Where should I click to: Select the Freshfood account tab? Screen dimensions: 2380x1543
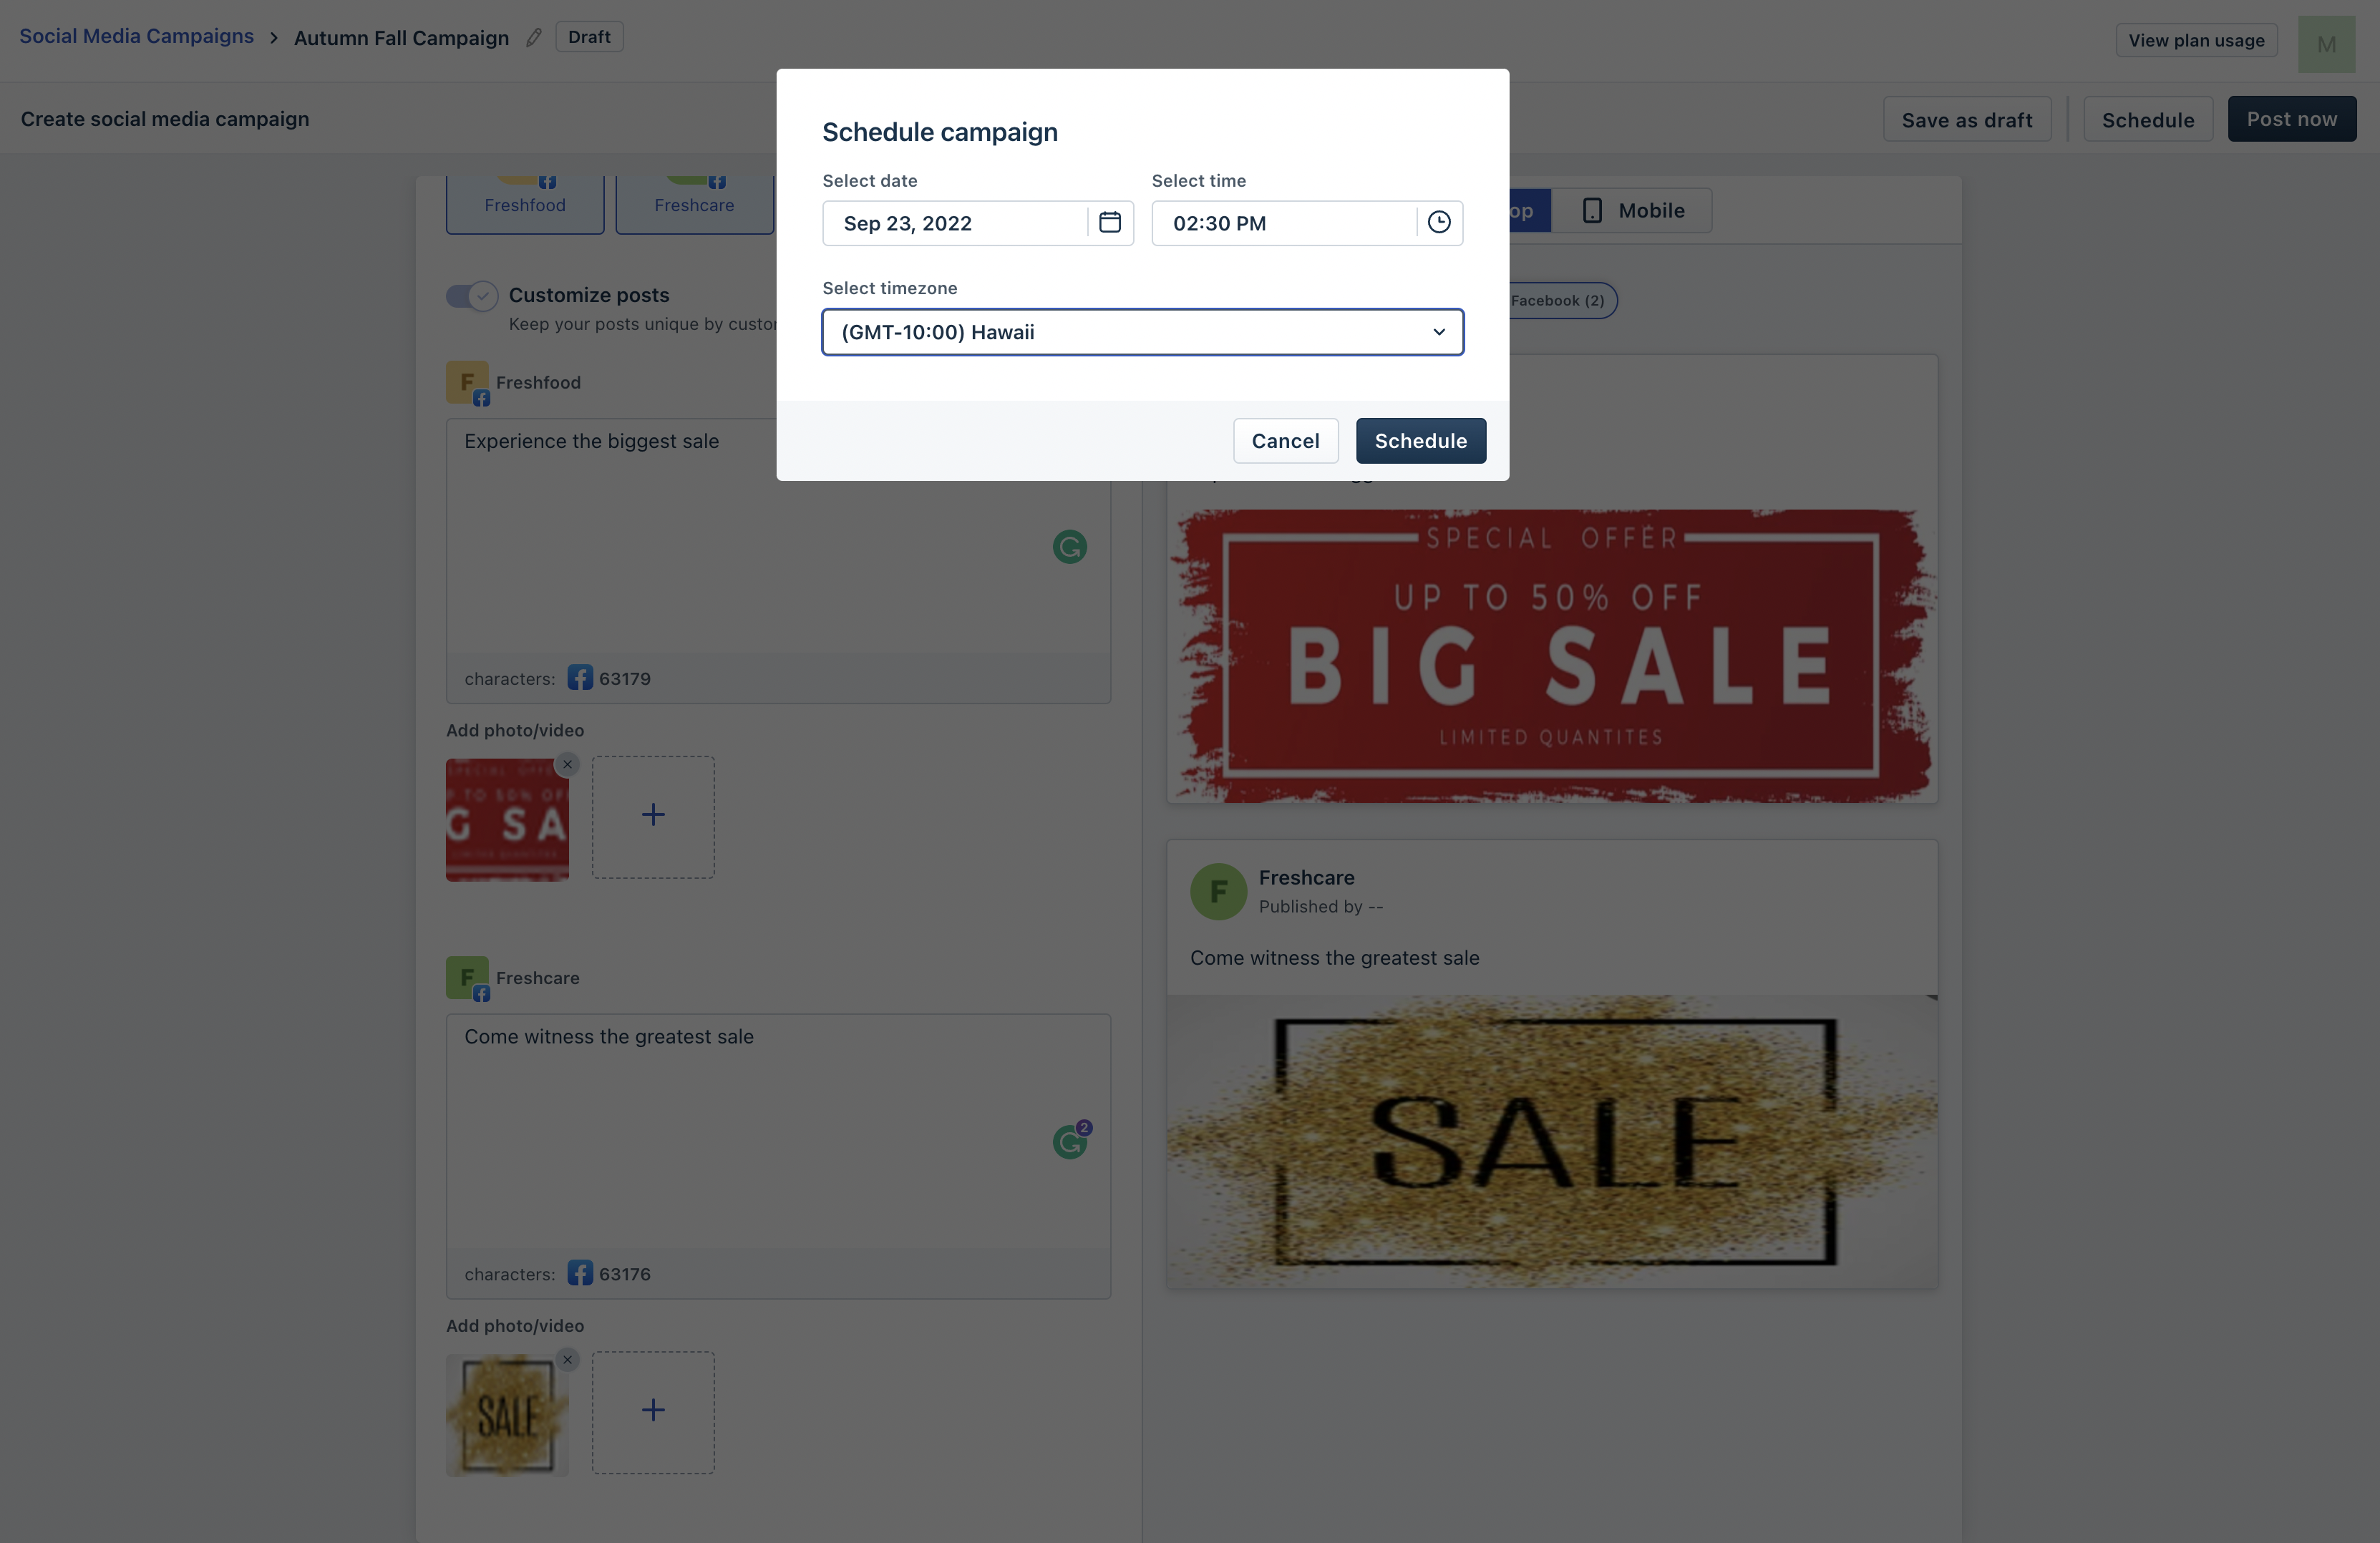click(525, 204)
